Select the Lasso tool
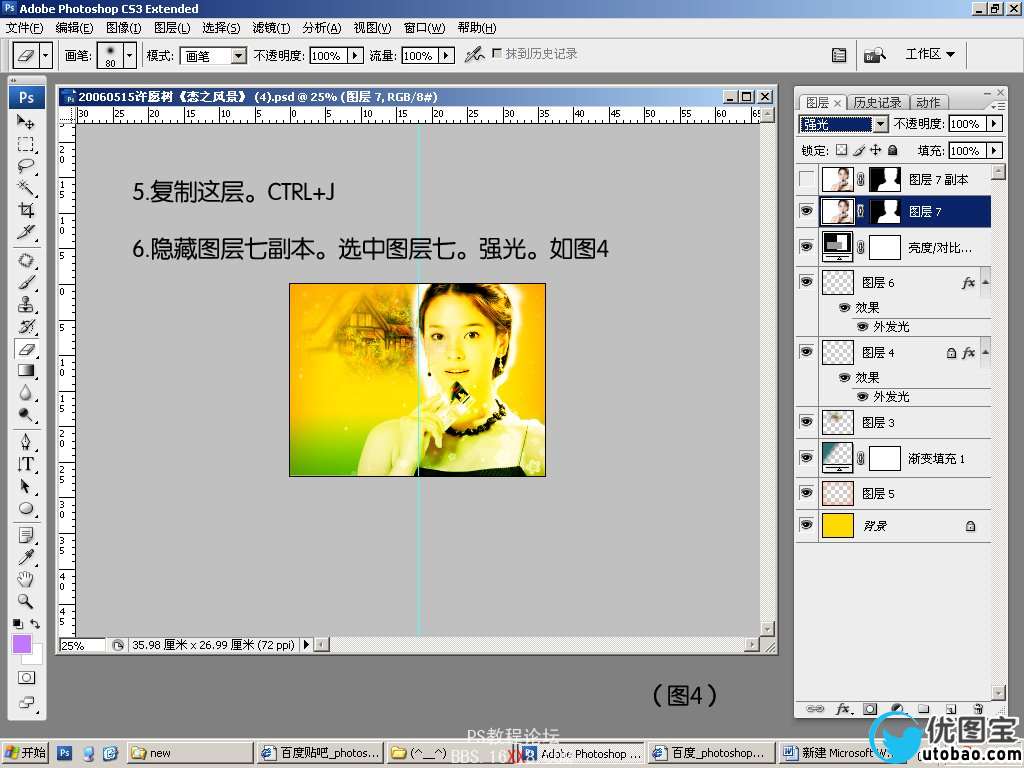 (25, 165)
